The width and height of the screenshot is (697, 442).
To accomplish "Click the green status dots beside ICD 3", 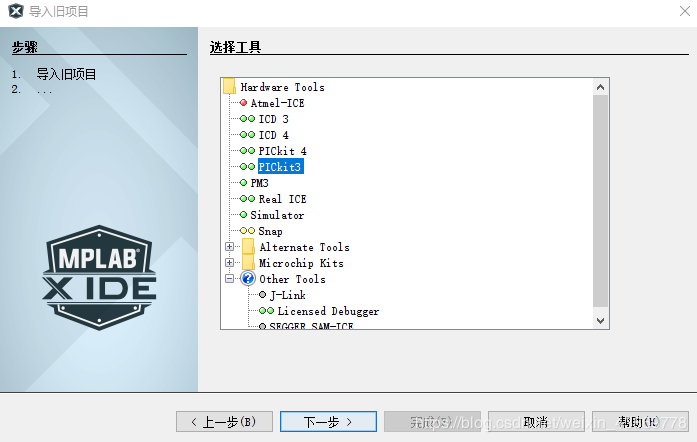I will (x=247, y=119).
